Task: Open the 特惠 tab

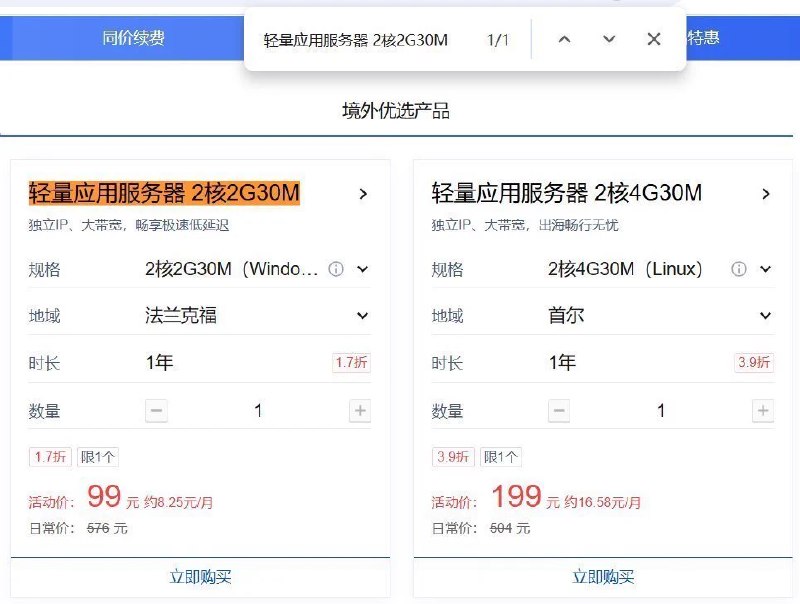Action: coord(703,38)
